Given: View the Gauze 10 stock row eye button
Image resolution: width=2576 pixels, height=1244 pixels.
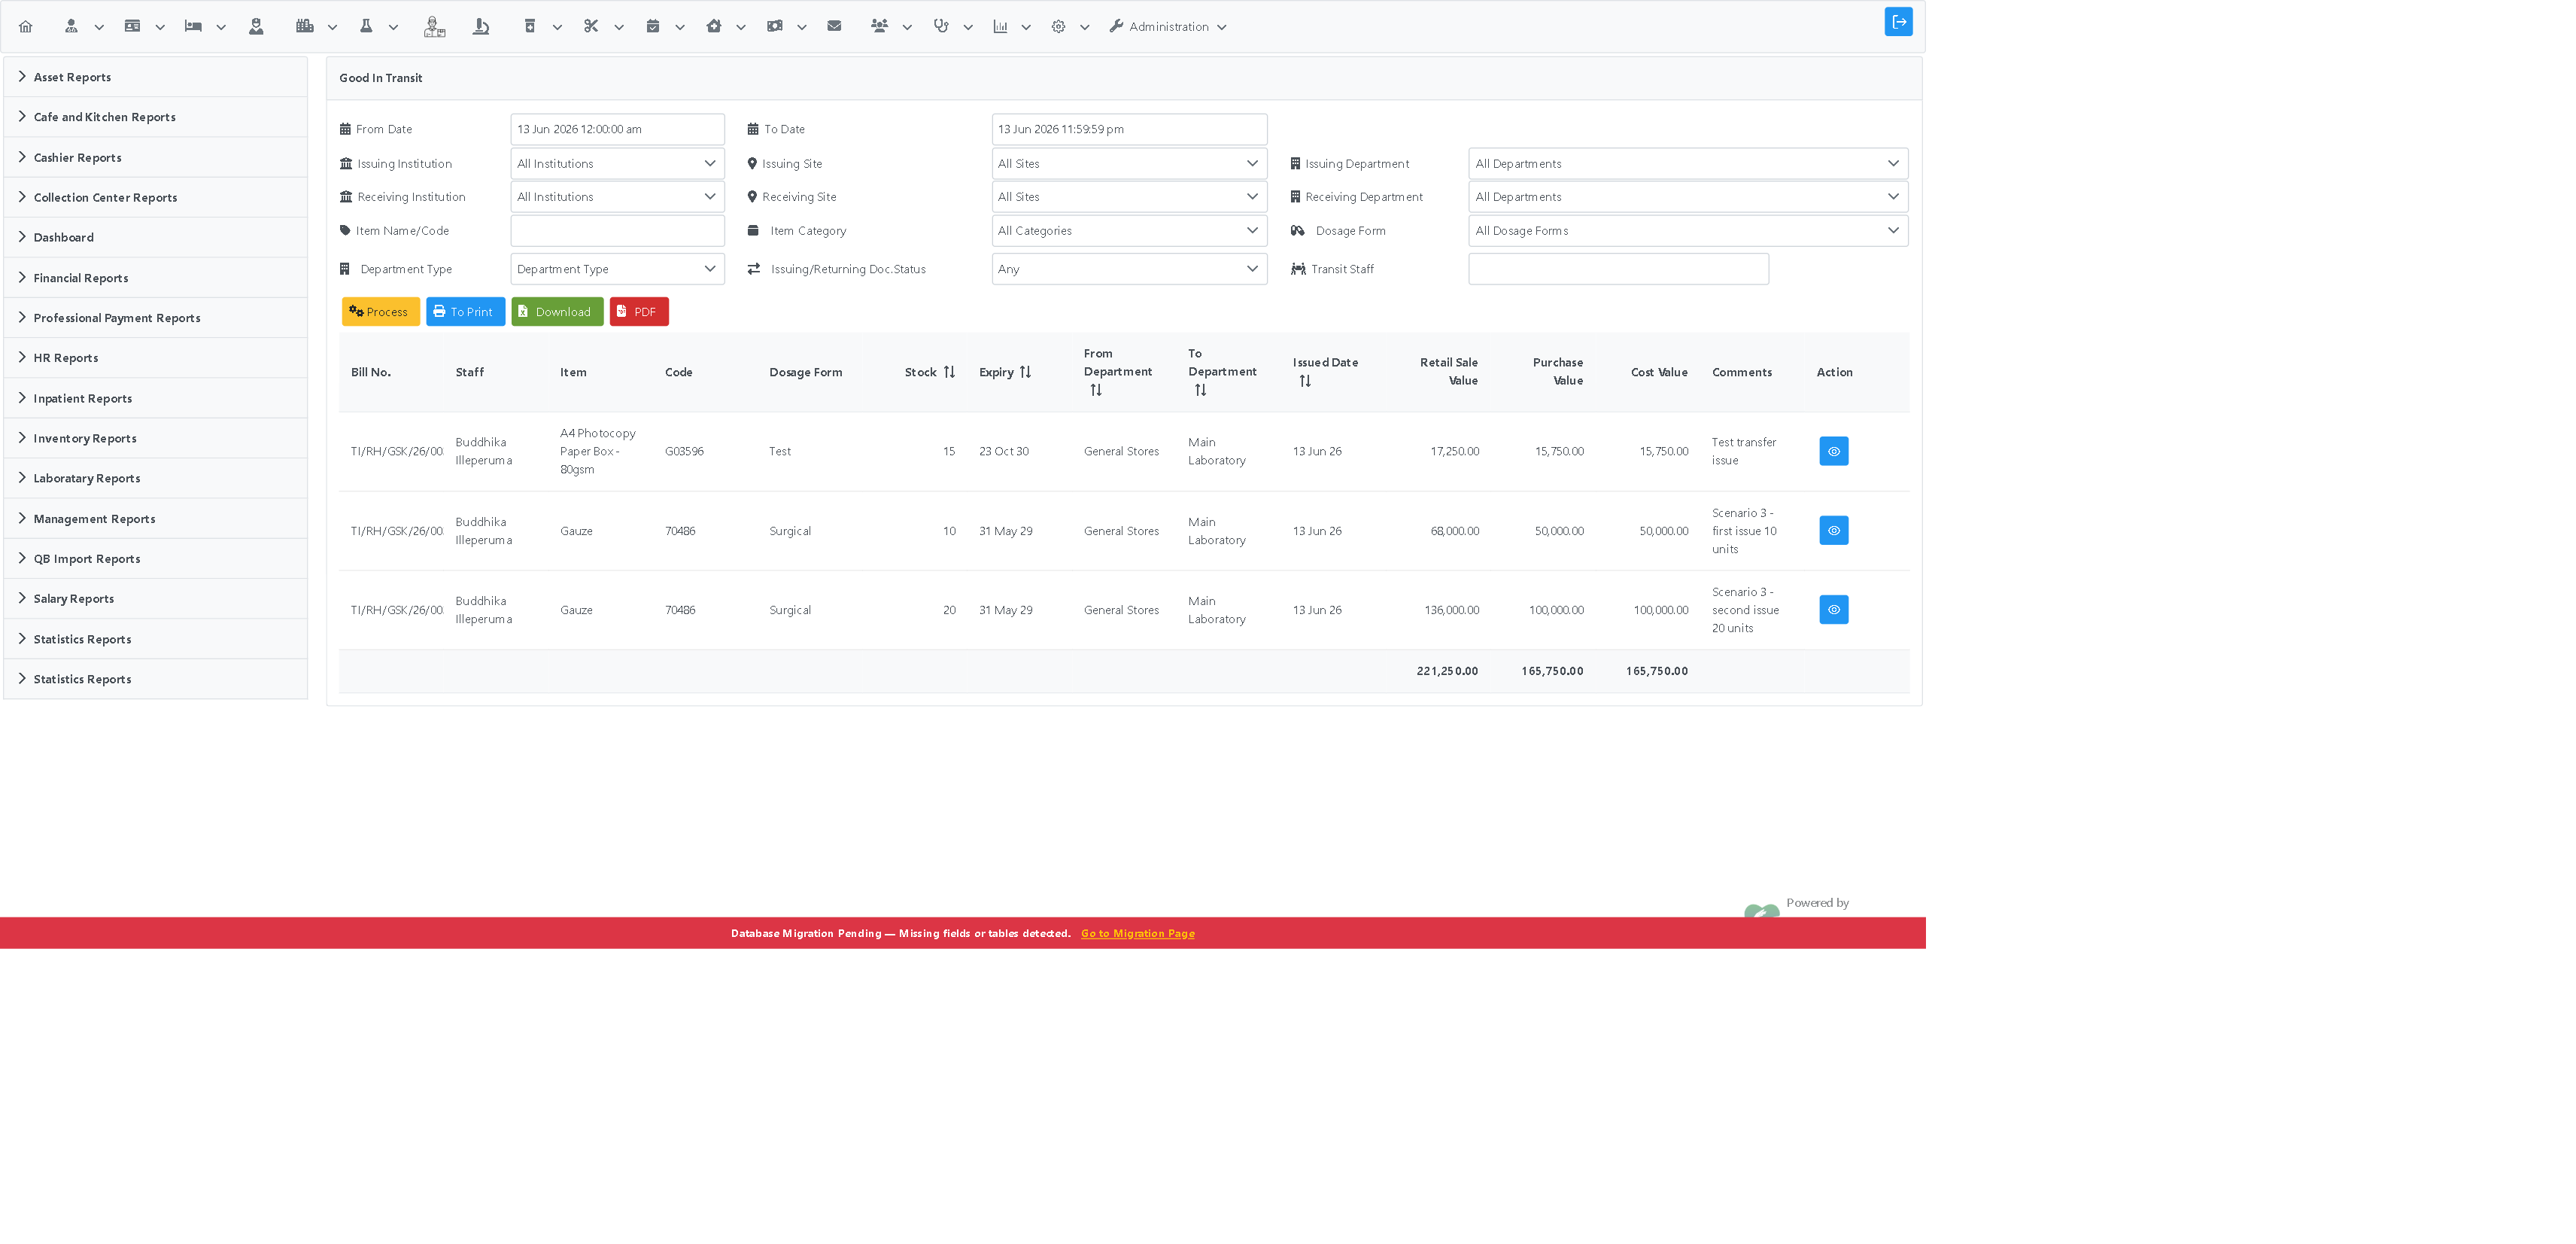Looking at the screenshot, I should pyautogui.click(x=1833, y=531).
